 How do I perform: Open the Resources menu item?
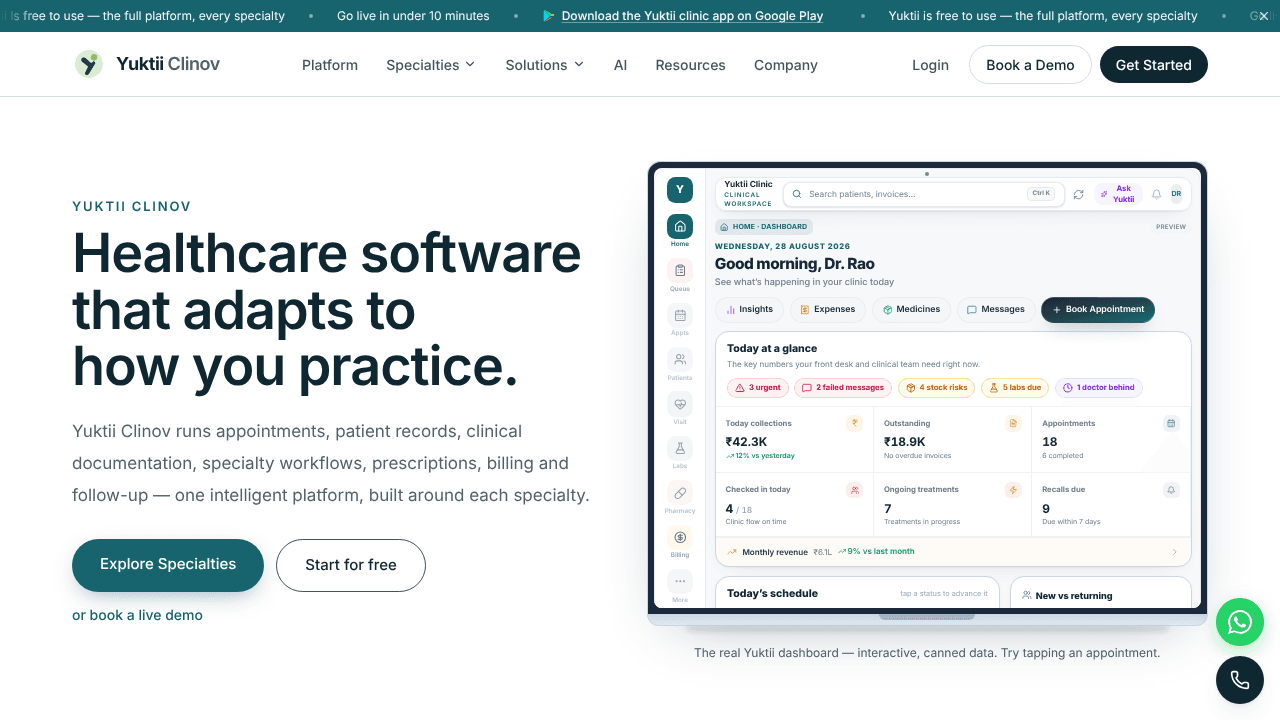pyautogui.click(x=690, y=65)
